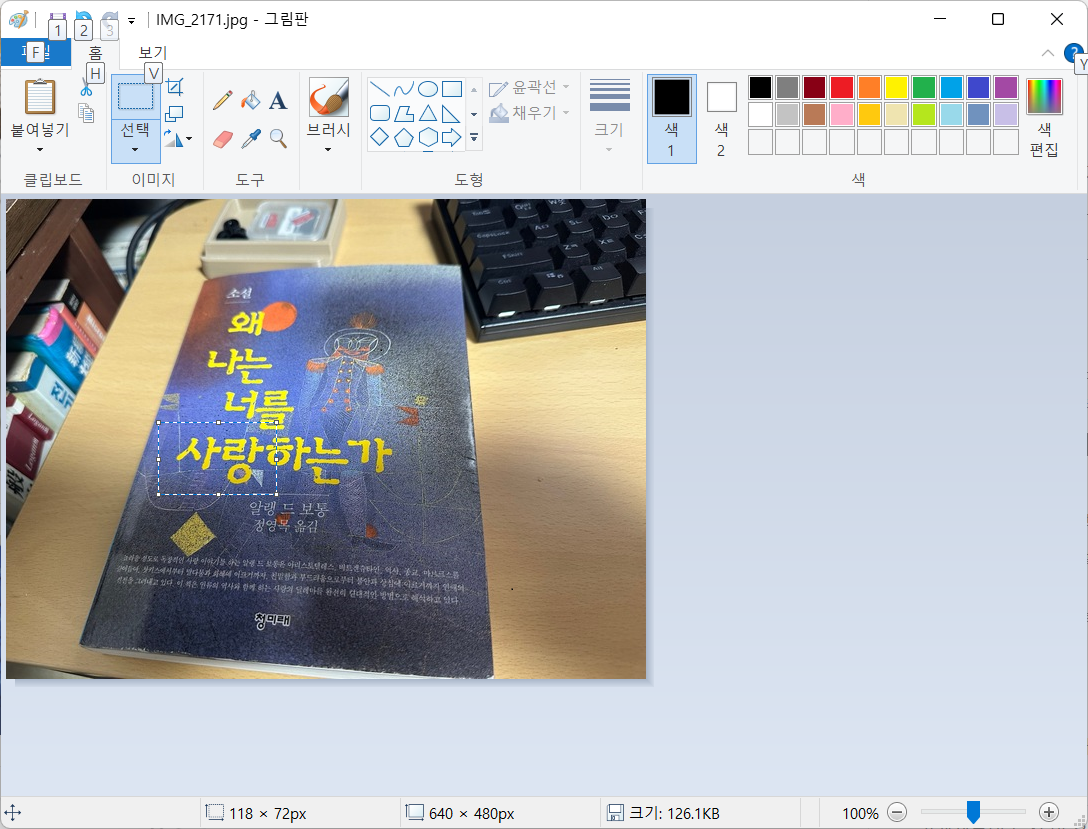Switch to the View (보기) tab
The width and height of the screenshot is (1088, 829).
click(153, 53)
